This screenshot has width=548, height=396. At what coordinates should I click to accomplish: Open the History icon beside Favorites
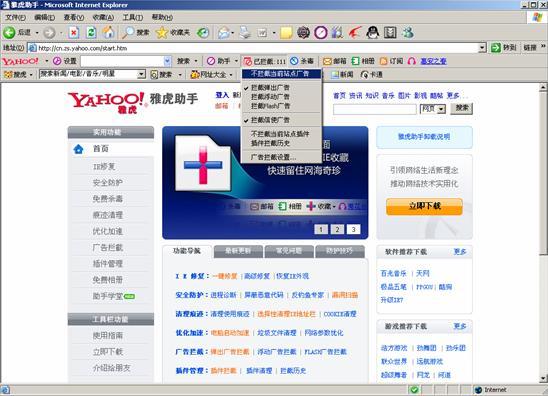coord(203,33)
